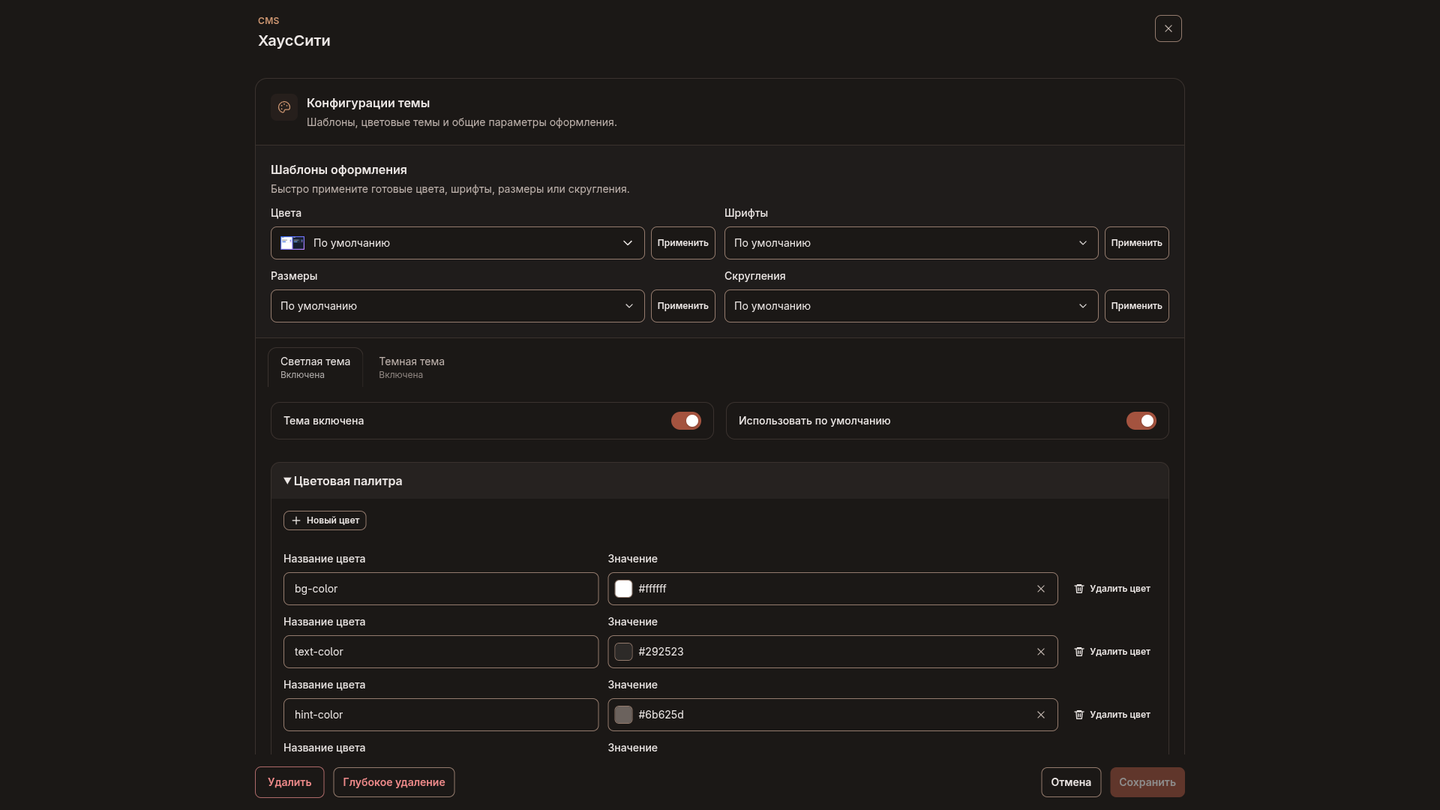This screenshot has width=1440, height=810.
Task: Open the hint-color gray color swatch
Action: 624,715
